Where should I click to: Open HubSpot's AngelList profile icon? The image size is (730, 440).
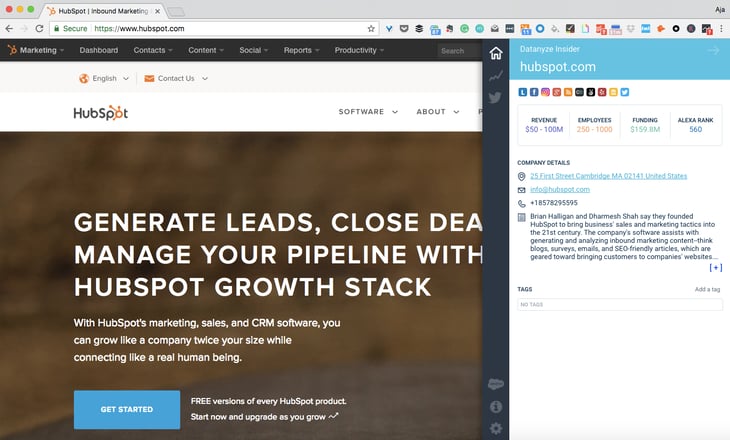tap(591, 92)
